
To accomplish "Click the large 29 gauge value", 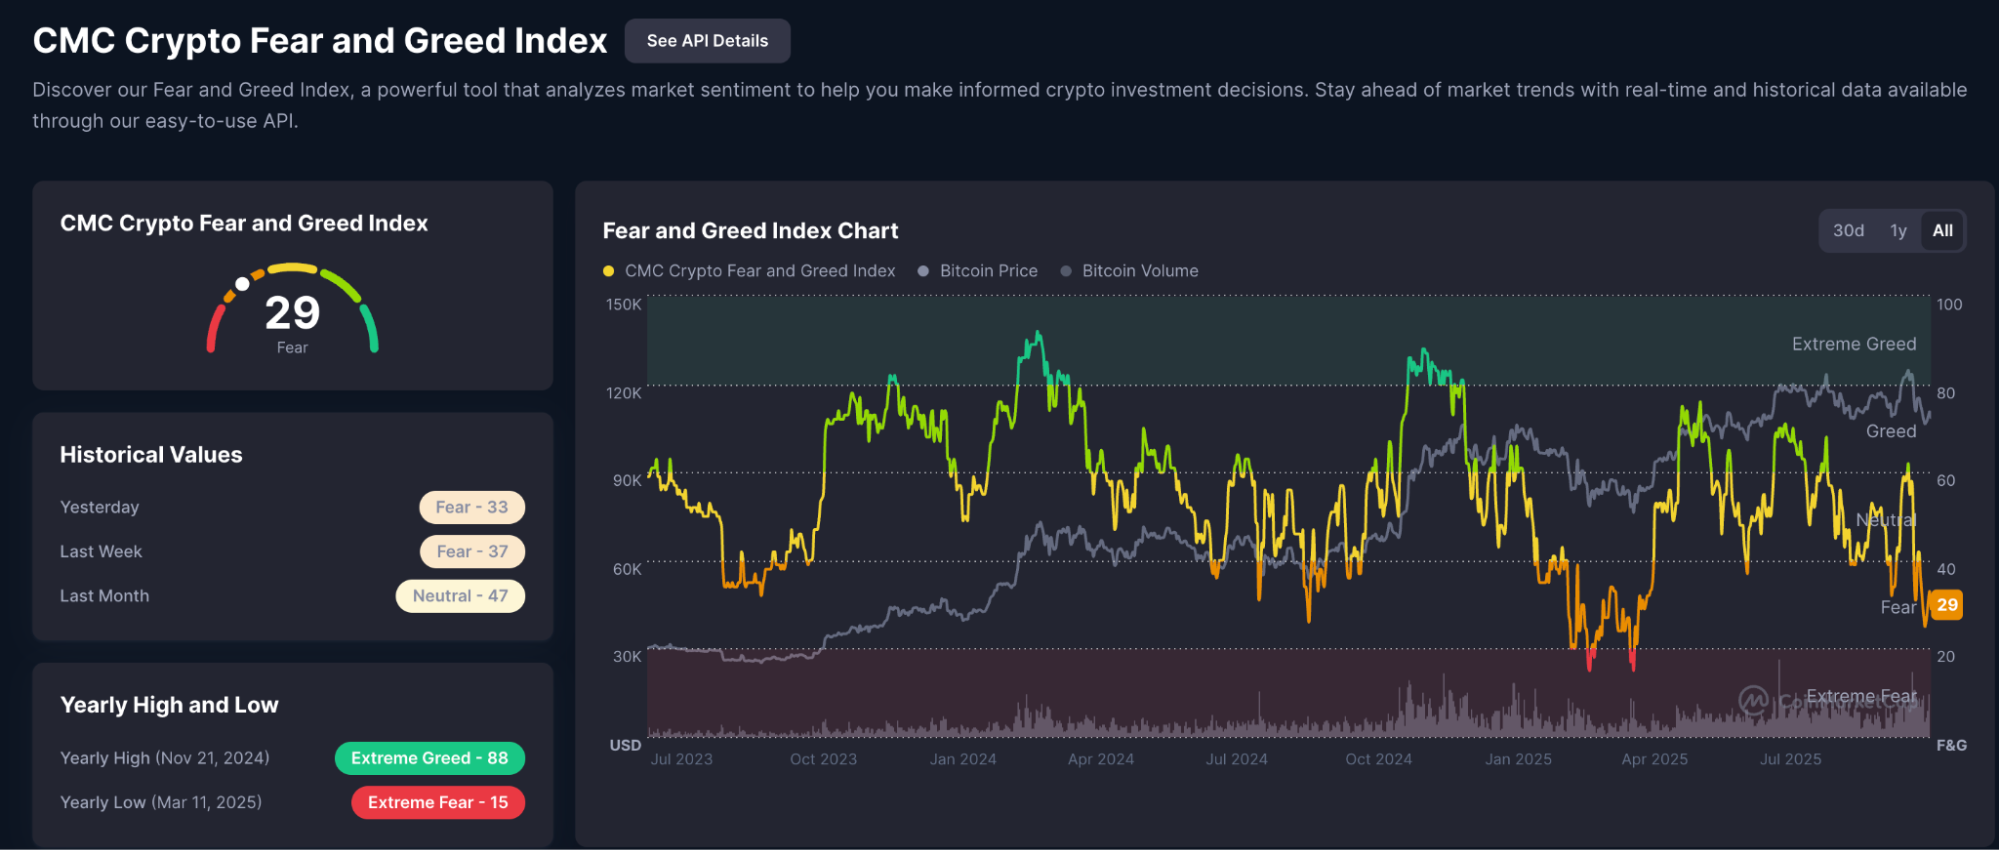I will coord(292,313).
